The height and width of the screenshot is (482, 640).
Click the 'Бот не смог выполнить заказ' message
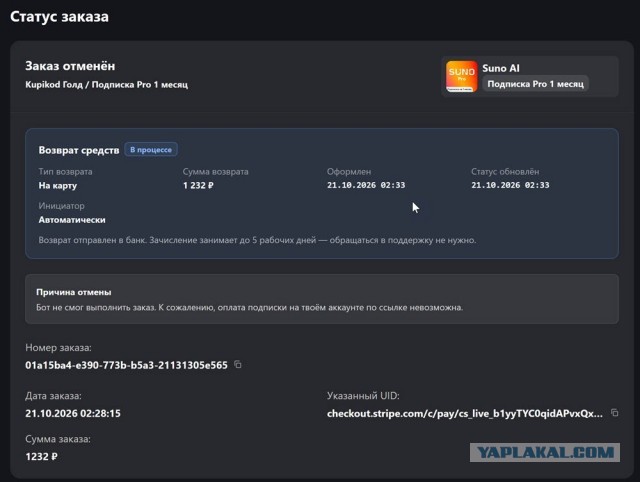pos(249,307)
